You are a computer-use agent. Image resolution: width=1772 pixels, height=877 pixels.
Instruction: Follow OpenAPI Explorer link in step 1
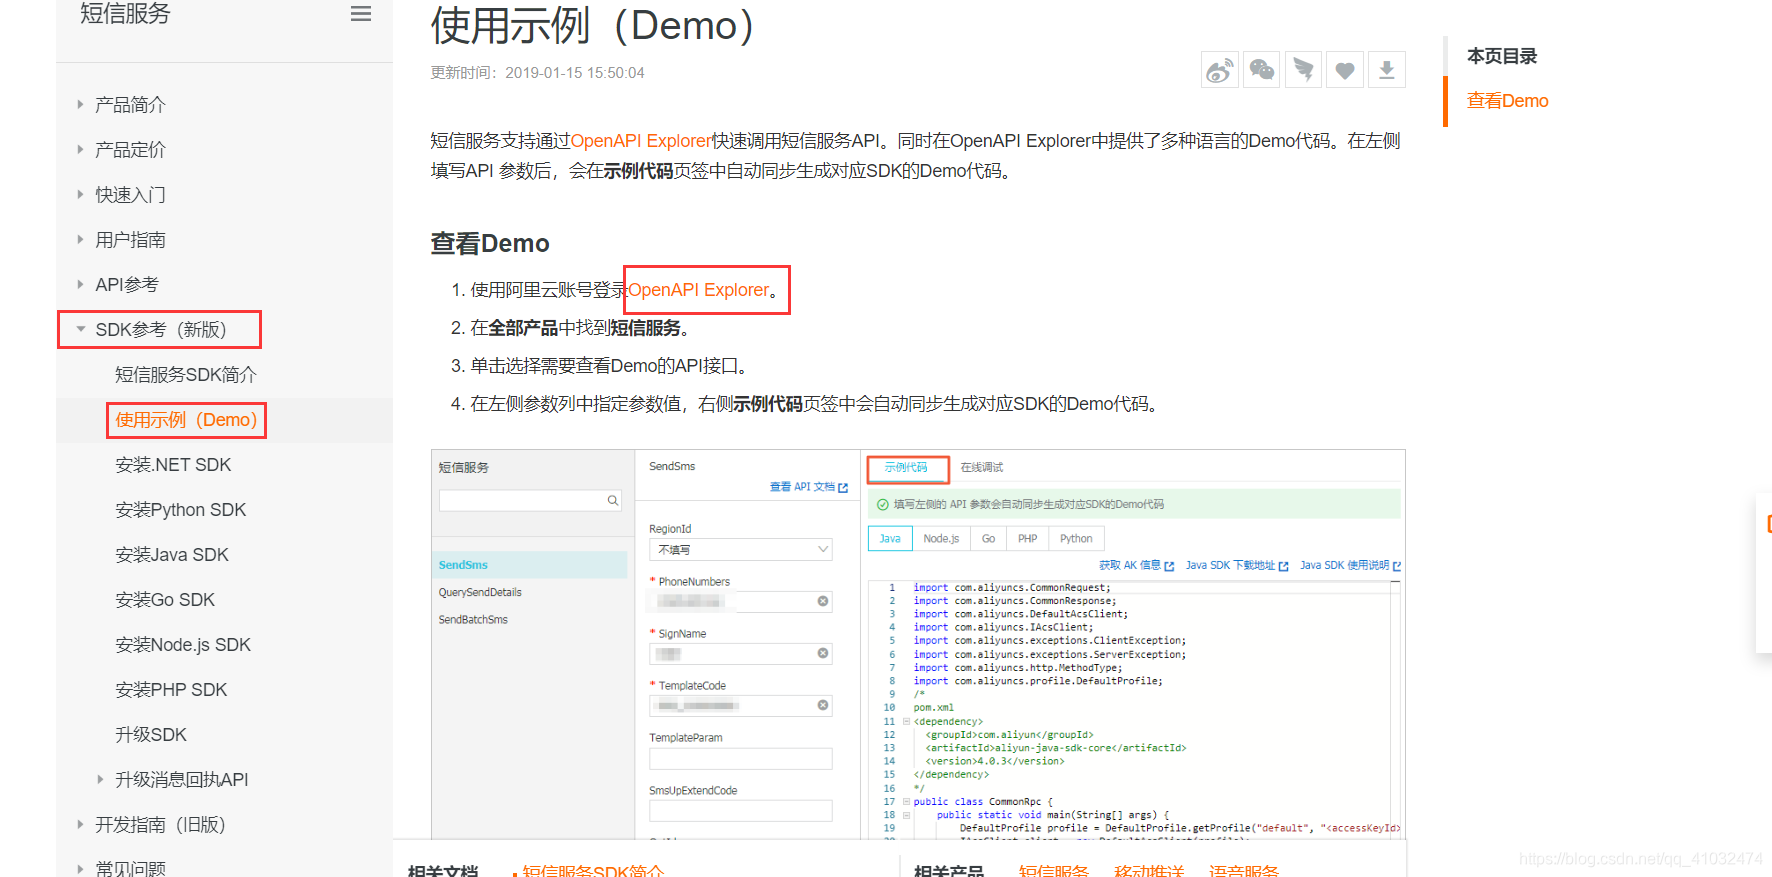tap(699, 290)
